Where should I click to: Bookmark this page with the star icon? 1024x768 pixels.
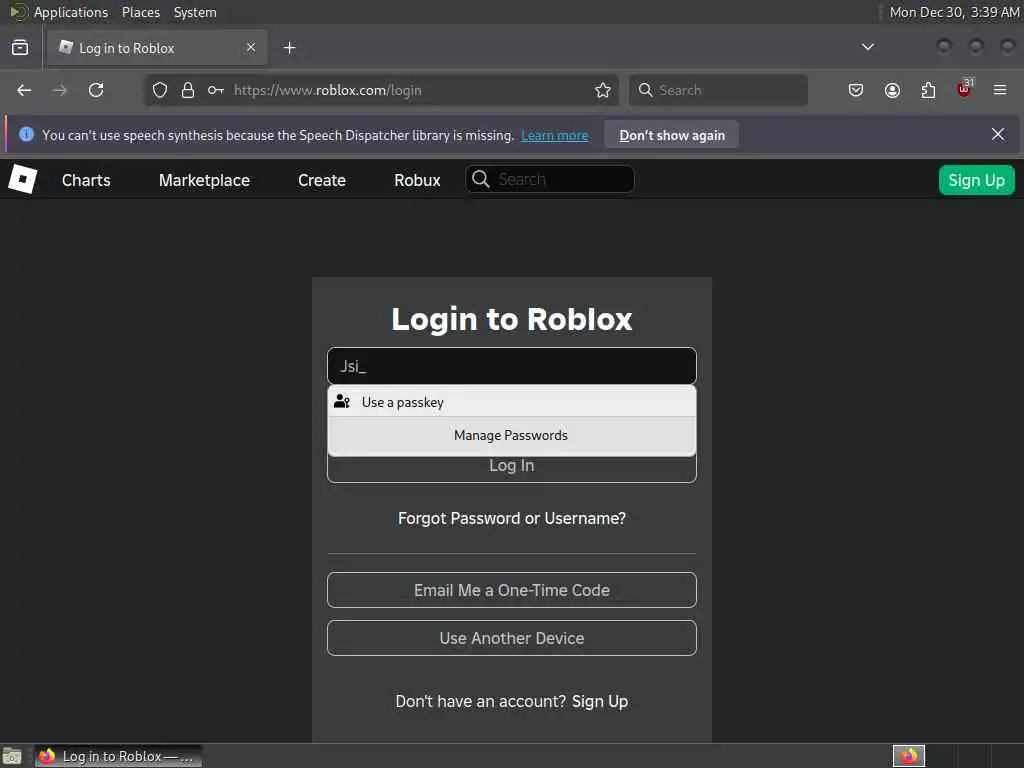pyautogui.click(x=603, y=90)
